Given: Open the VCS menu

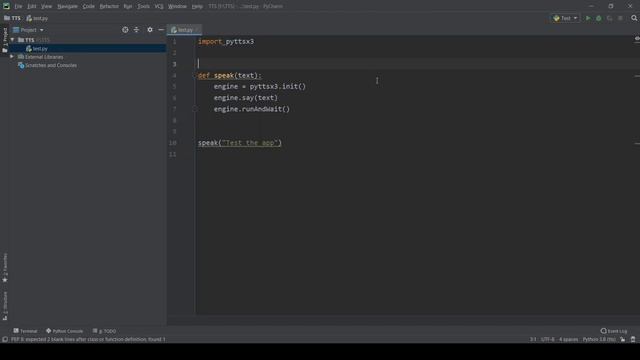Looking at the screenshot, I should (159, 7).
